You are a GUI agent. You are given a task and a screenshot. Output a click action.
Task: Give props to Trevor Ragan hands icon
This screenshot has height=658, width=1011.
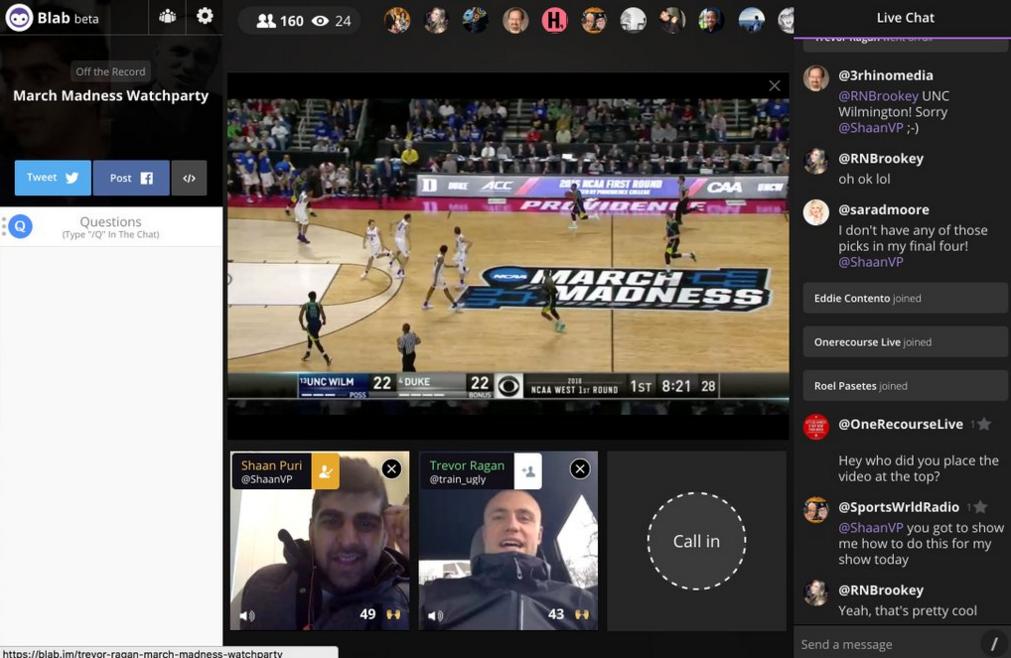[x=582, y=614]
